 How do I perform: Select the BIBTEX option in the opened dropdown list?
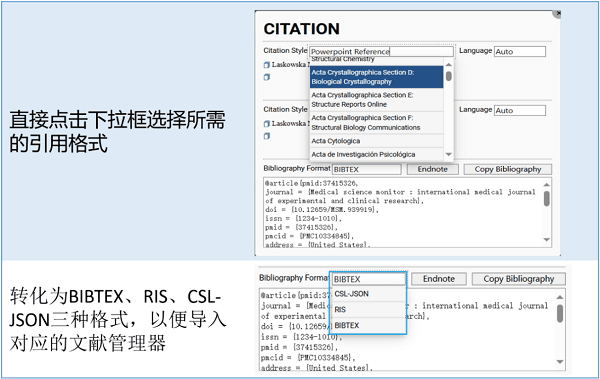[x=368, y=325]
